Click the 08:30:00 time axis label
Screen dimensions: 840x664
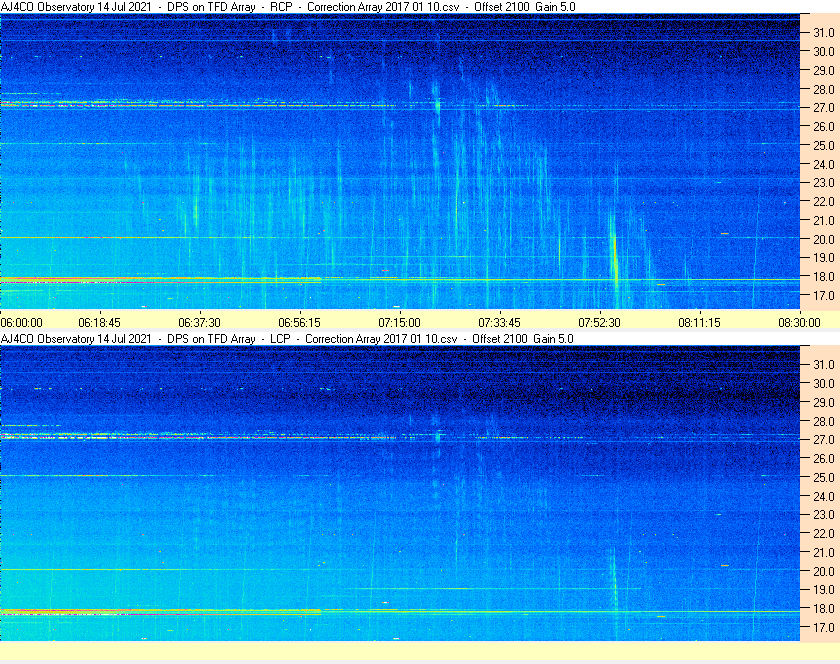(x=799, y=323)
